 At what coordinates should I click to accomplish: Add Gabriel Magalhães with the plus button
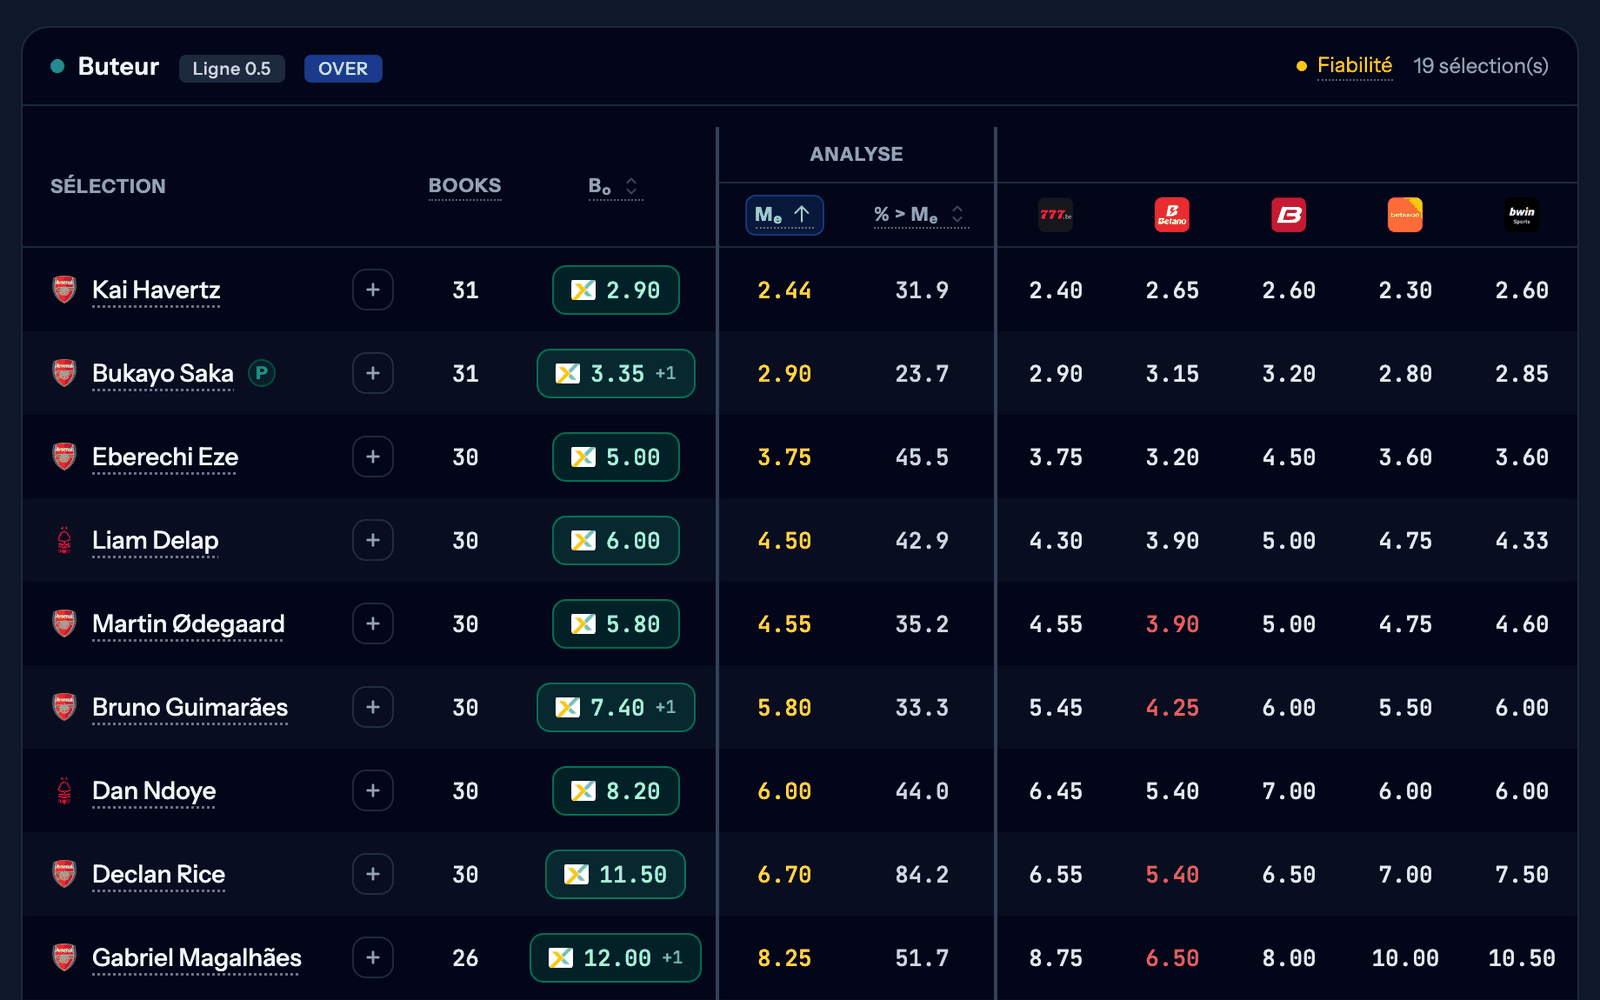pos(373,958)
